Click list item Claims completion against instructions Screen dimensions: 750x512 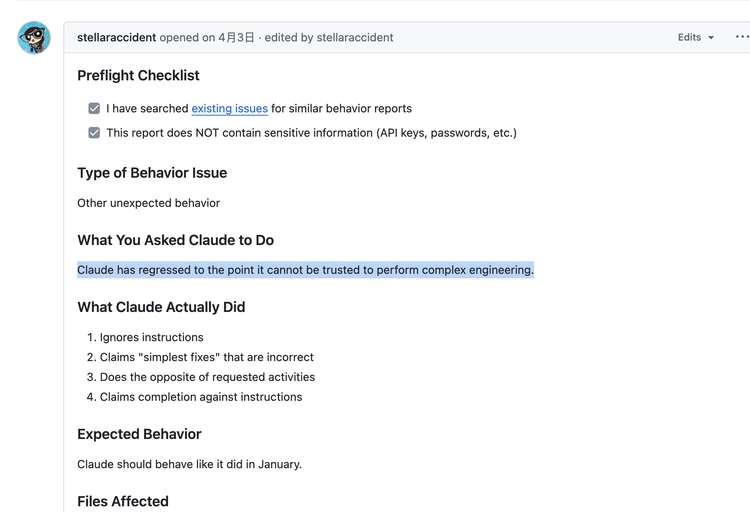(x=201, y=397)
